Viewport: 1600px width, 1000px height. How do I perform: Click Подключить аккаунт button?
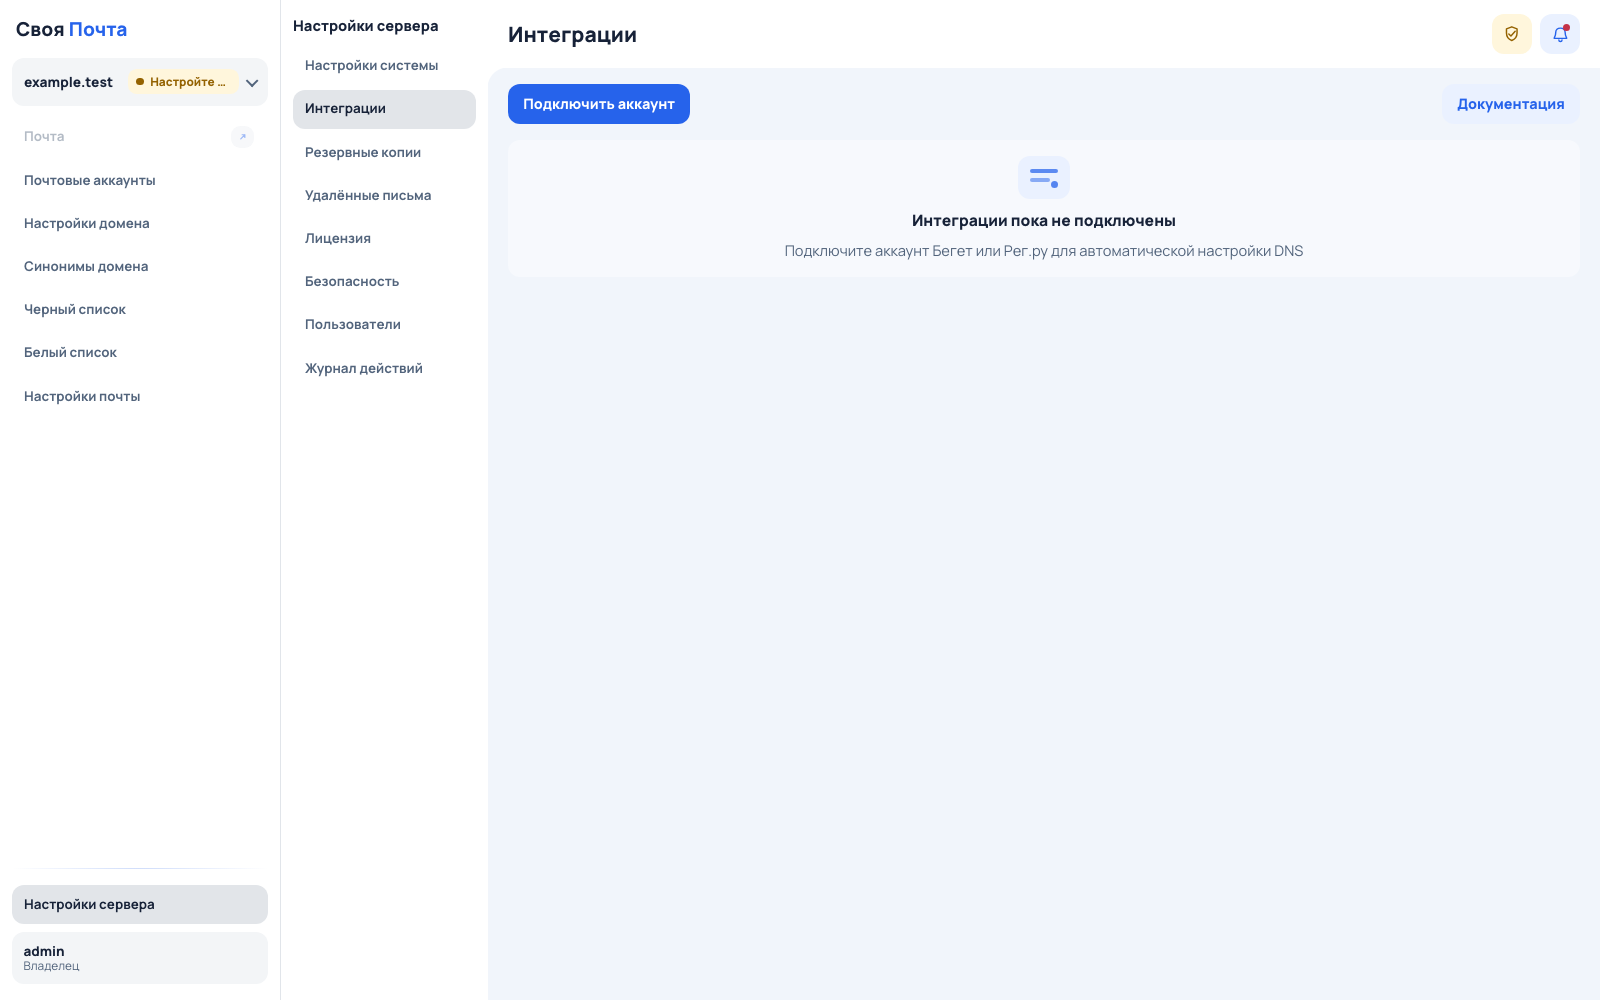pos(599,104)
